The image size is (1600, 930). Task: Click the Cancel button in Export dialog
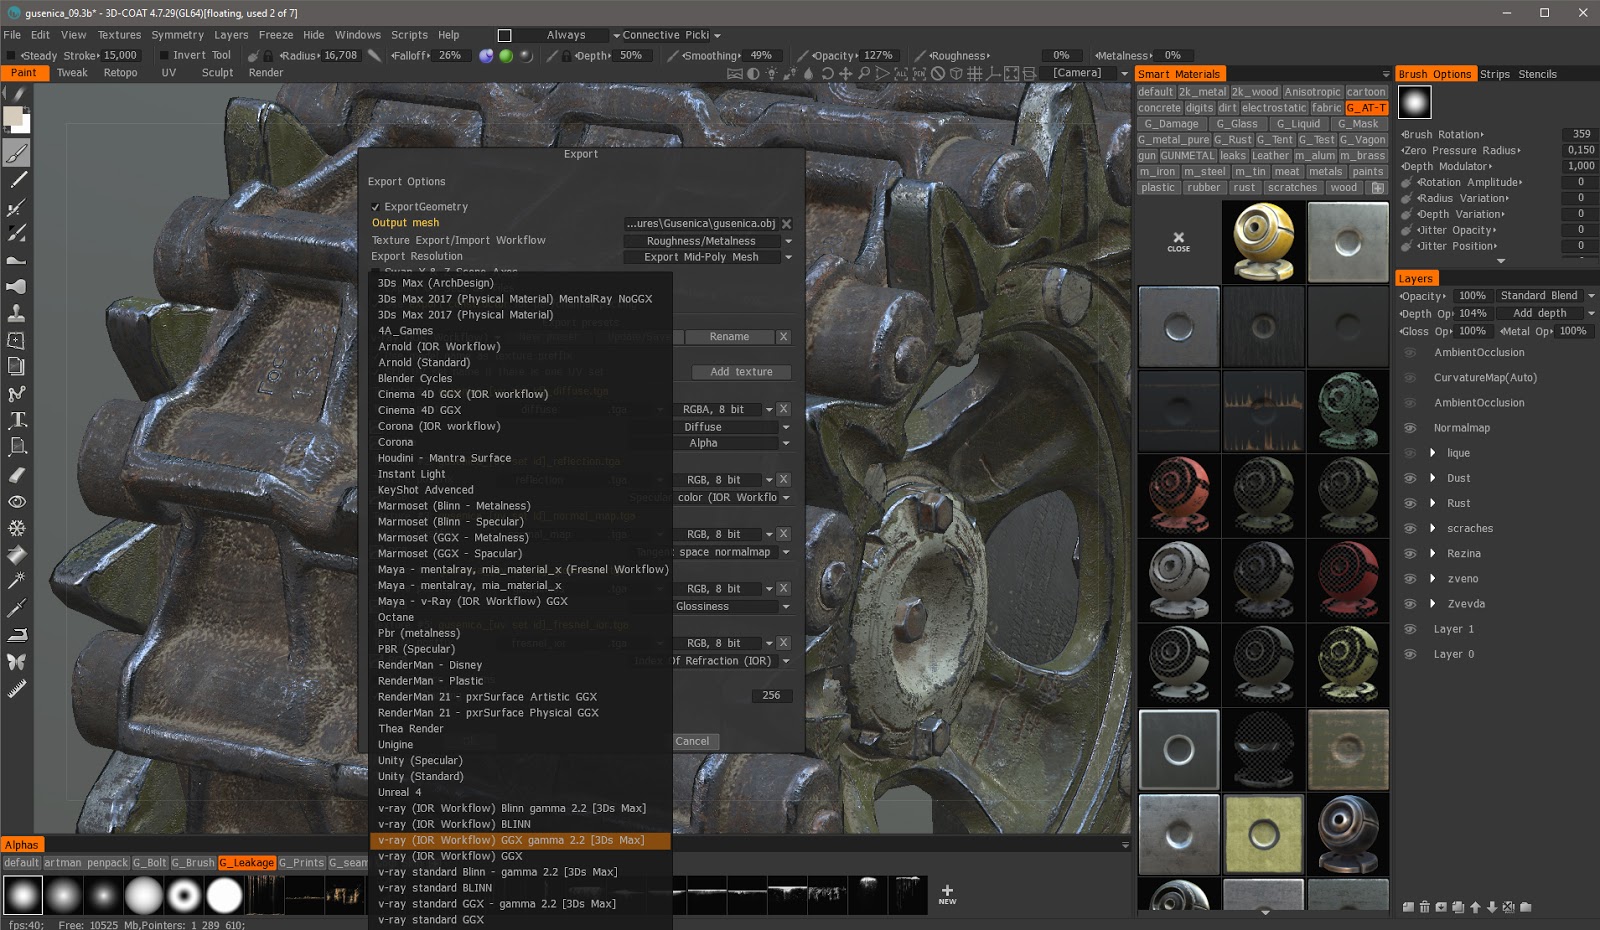[x=692, y=742]
